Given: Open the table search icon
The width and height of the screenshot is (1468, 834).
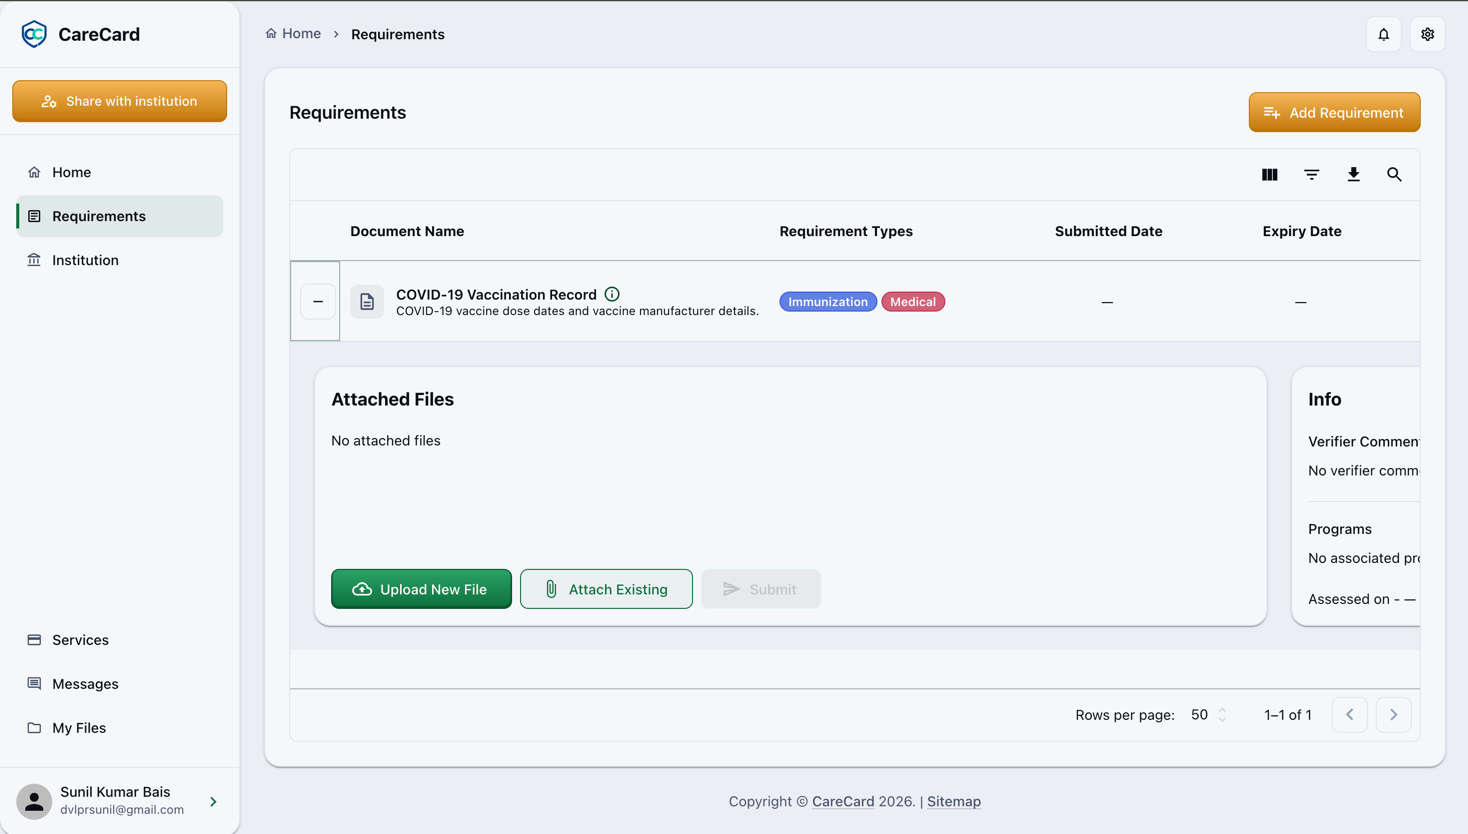Looking at the screenshot, I should [x=1395, y=175].
